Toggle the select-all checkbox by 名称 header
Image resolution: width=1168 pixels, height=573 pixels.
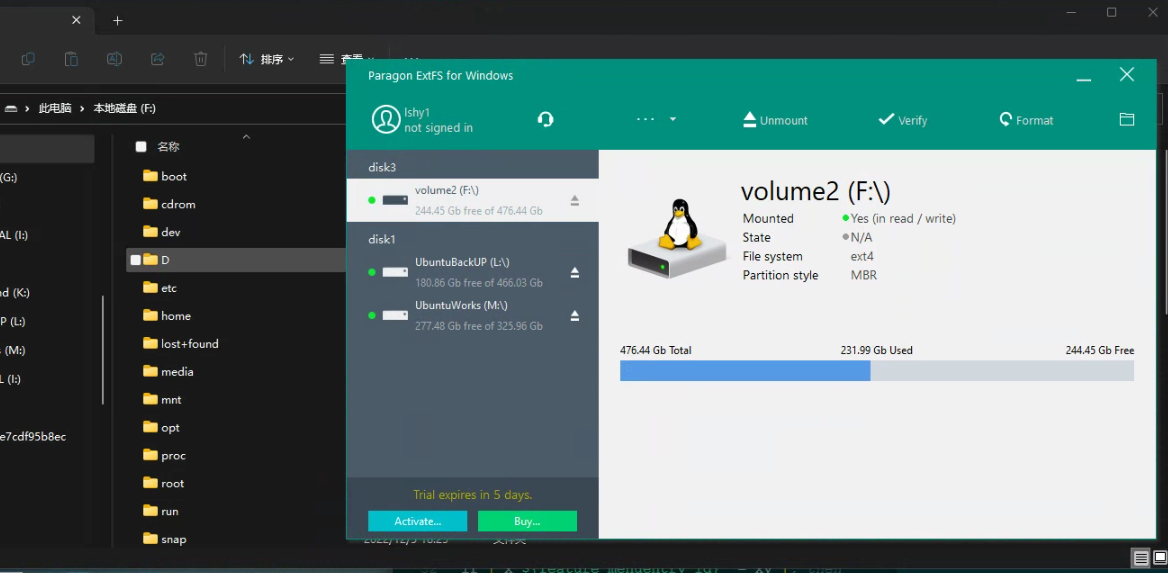tap(141, 147)
